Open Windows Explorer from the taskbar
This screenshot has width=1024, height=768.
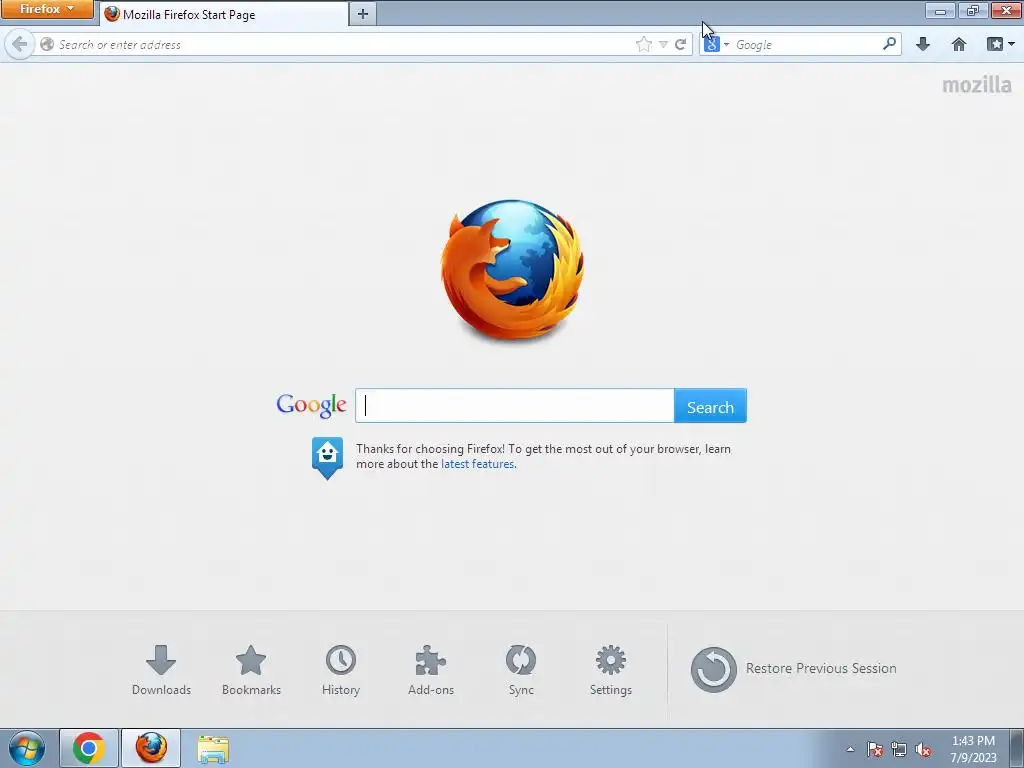[213, 749]
